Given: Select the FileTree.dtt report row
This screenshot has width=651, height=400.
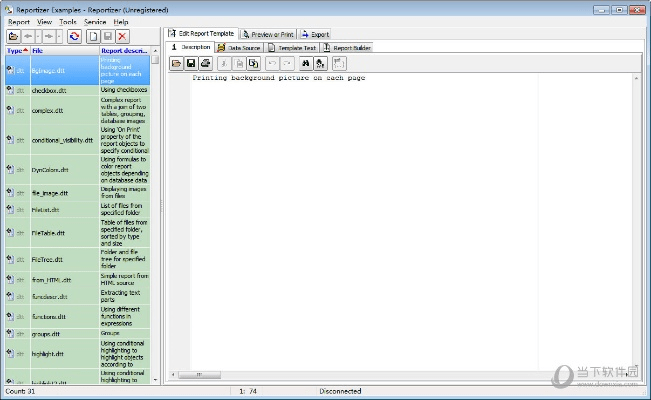Looking at the screenshot, I should coord(49,260).
